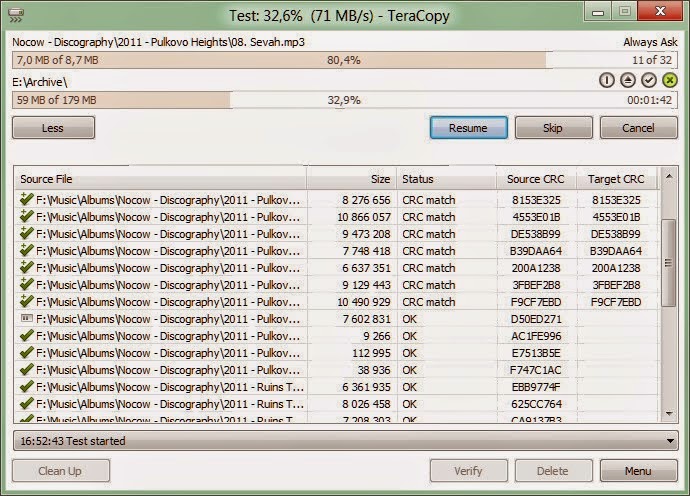Select Source CRC value AC1FE996
The width and height of the screenshot is (690, 496).
(536, 336)
